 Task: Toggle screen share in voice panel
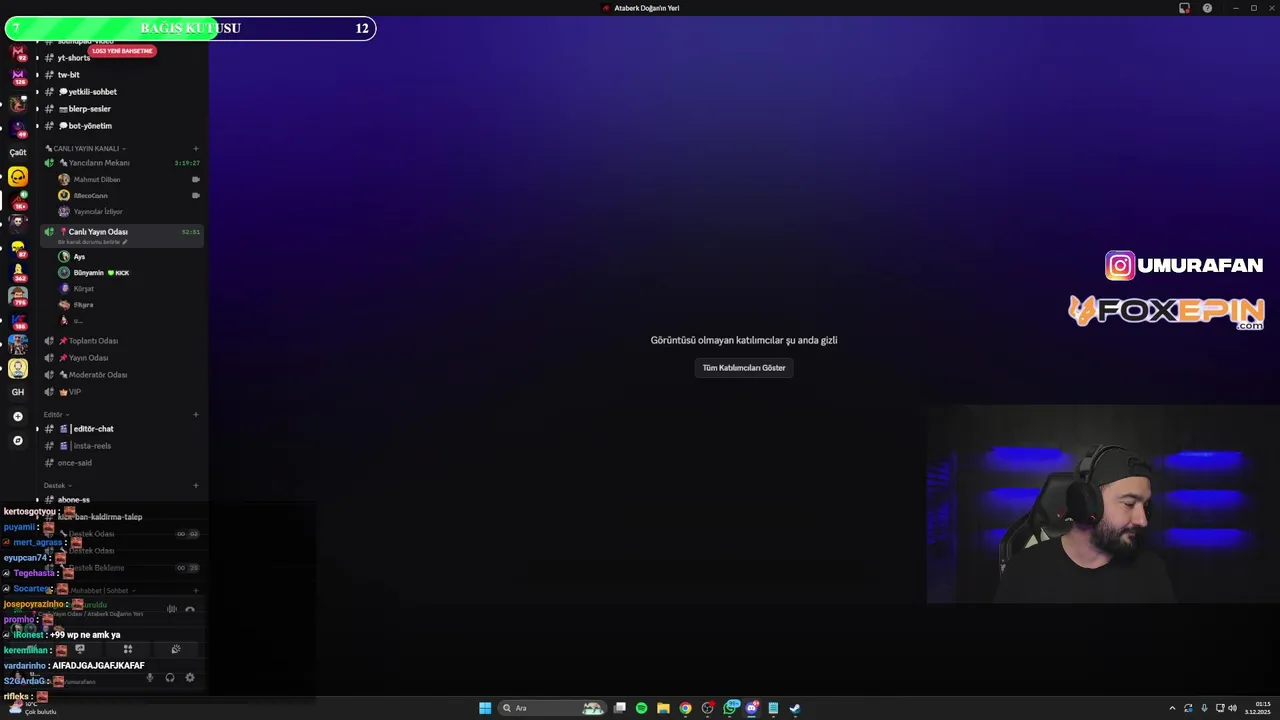pyautogui.click(x=80, y=650)
